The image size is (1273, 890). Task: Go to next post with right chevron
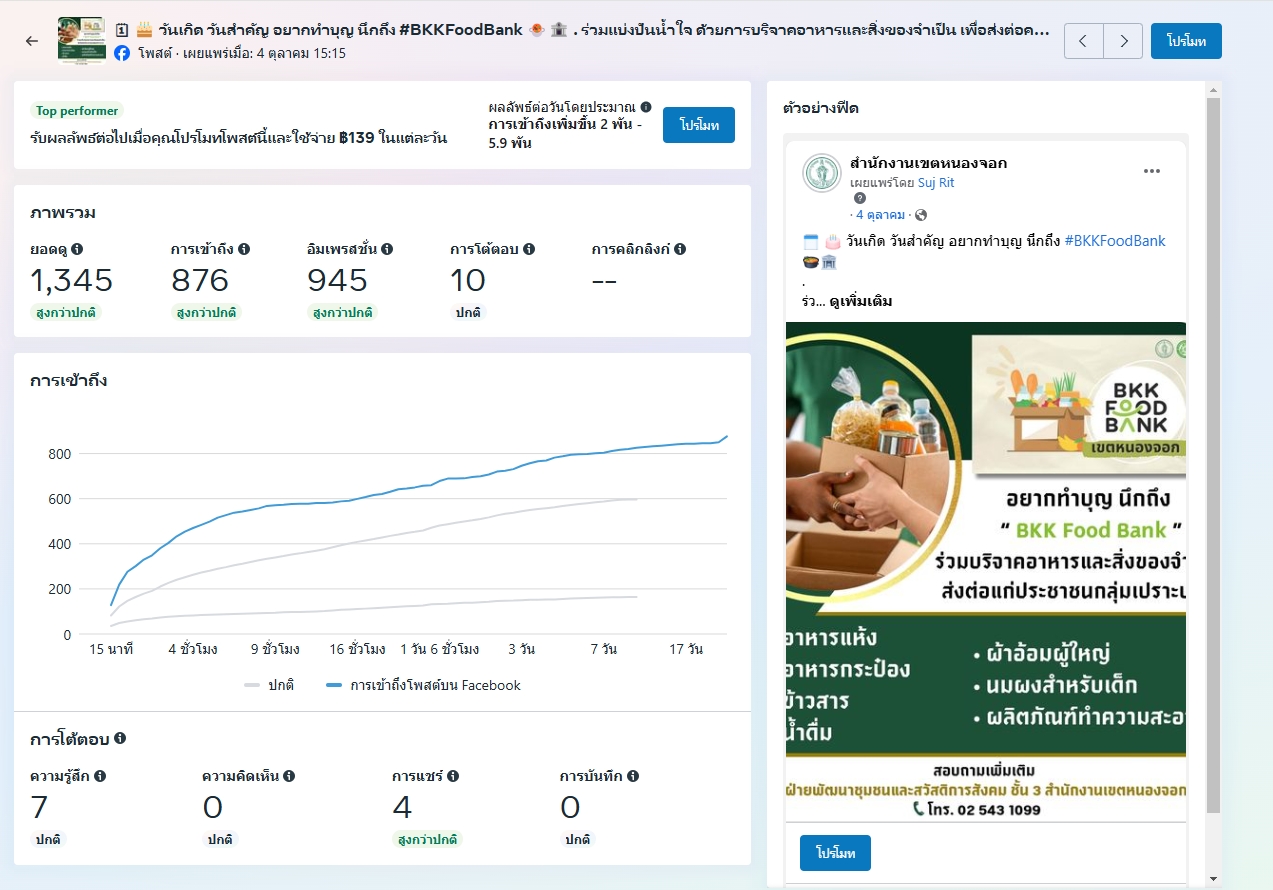coord(1123,41)
